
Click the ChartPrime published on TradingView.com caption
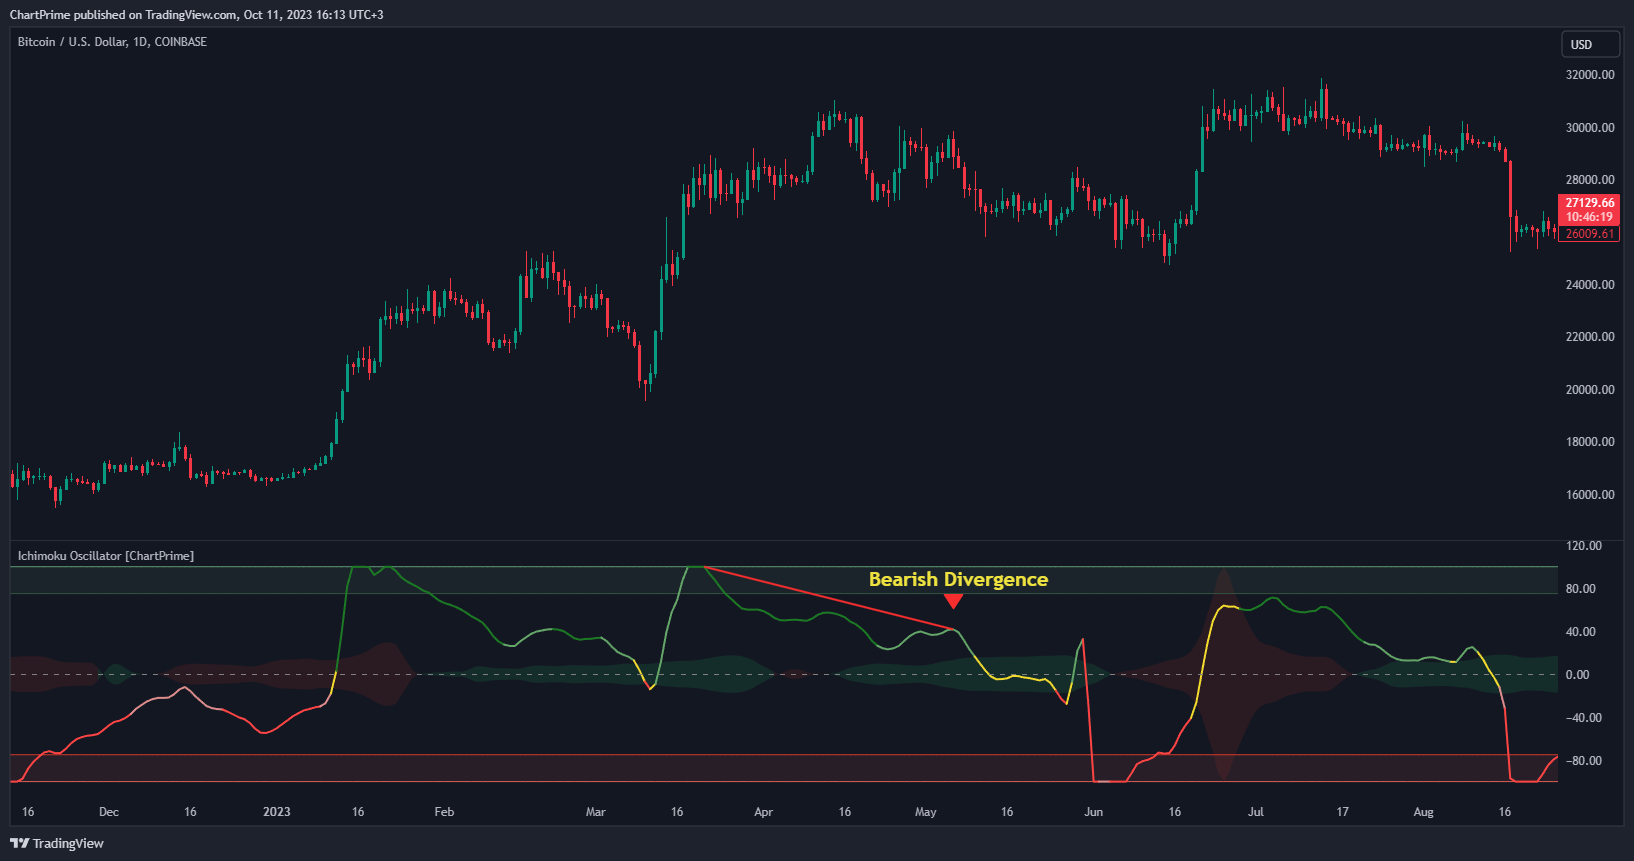[197, 15]
